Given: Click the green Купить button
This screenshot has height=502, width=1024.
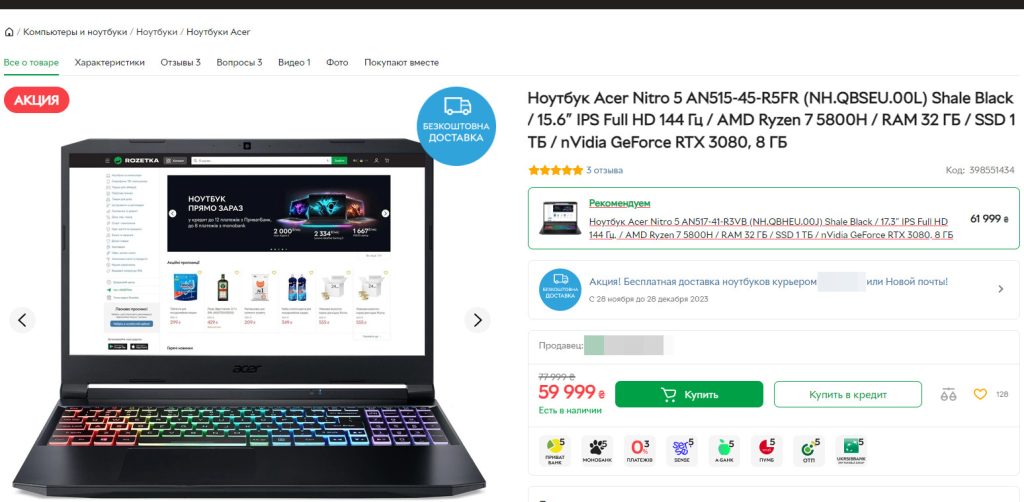Looking at the screenshot, I should click(689, 394).
